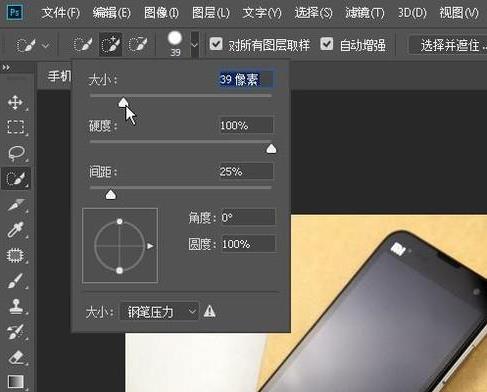Viewport: 487px width, 392px height.
Task: Open the 图层(L) menu
Action: tap(211, 13)
